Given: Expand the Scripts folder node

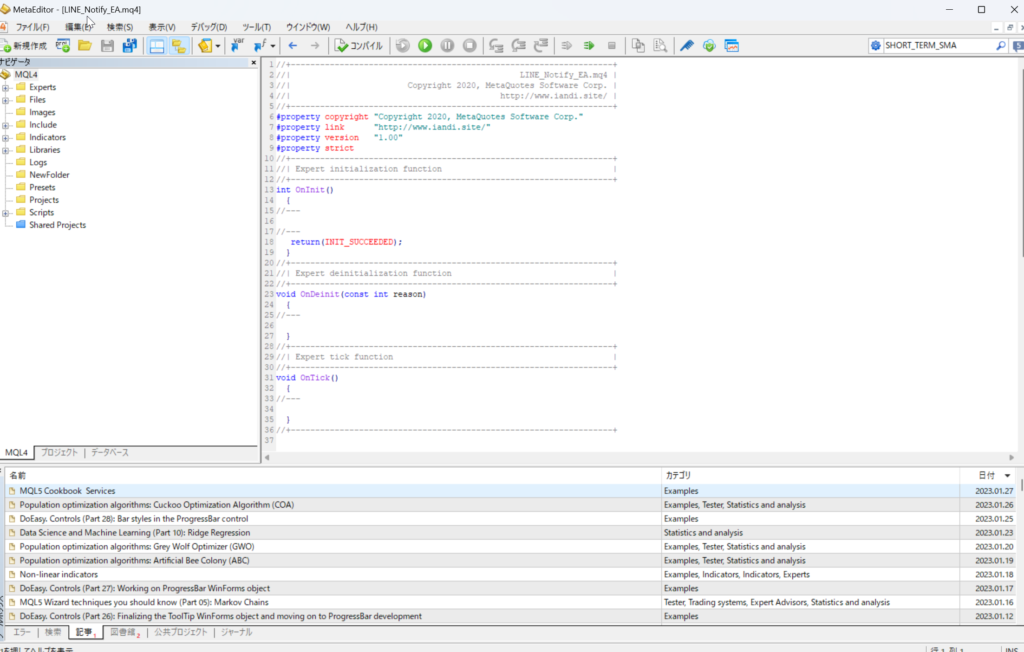Looking at the screenshot, I should [6, 213].
